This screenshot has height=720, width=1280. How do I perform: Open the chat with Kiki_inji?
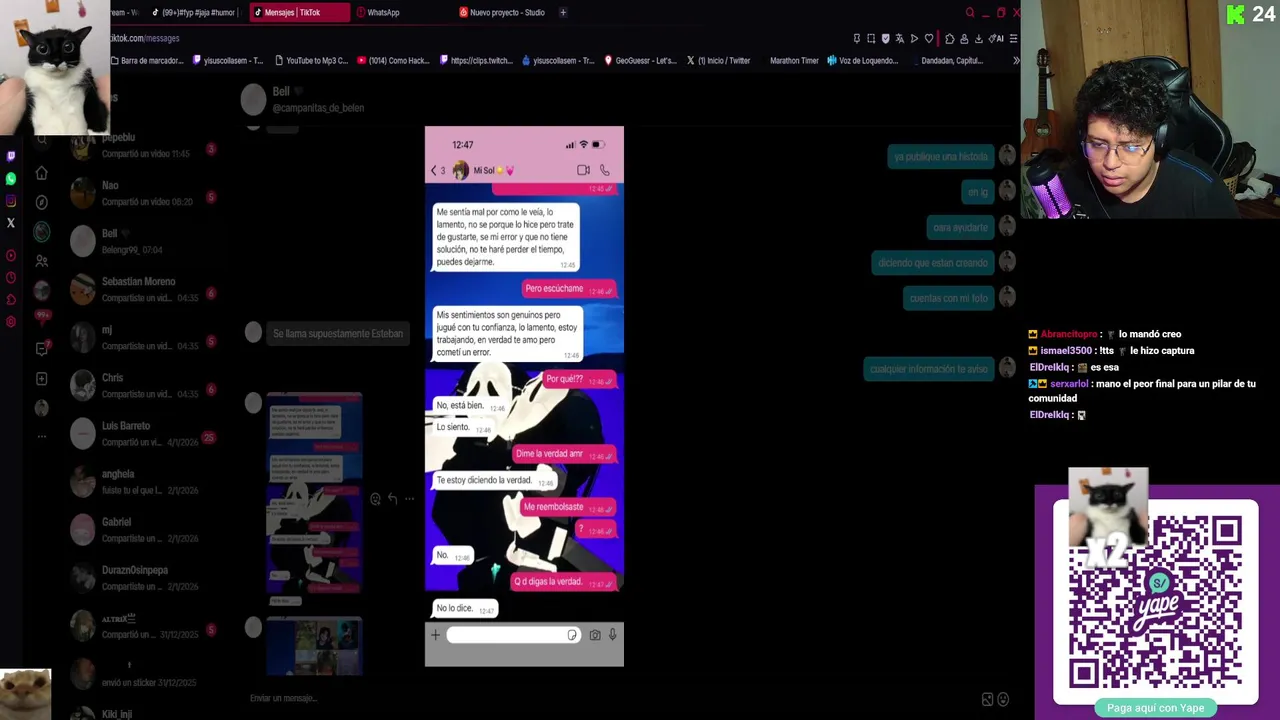click(145, 713)
